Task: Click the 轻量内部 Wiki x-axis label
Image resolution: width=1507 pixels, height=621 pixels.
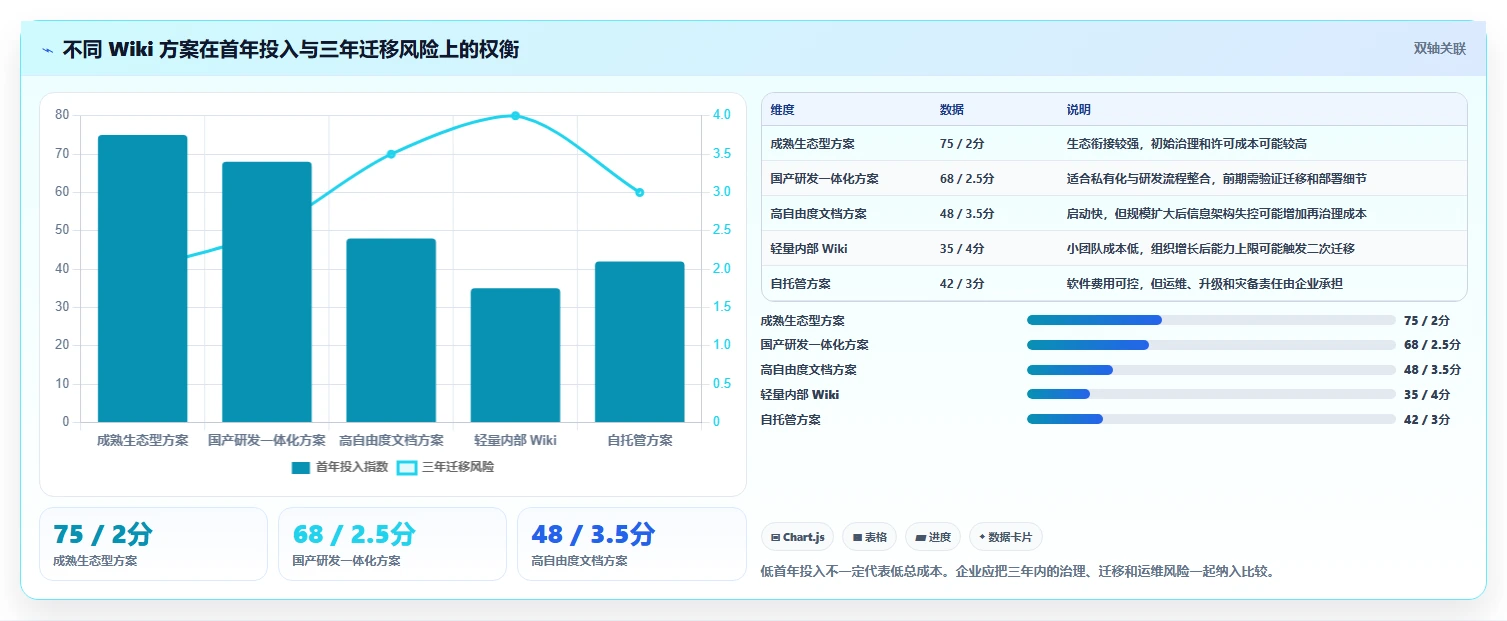Action: [515, 440]
